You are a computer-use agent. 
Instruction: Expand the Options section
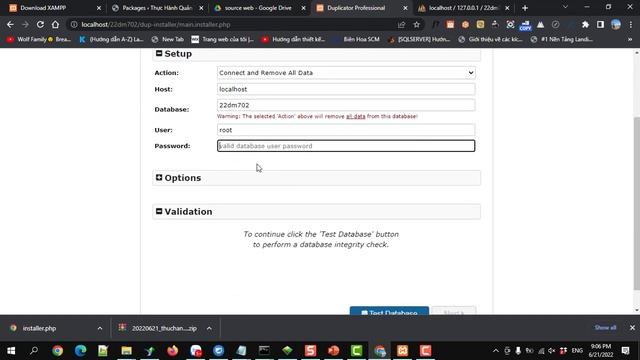pyautogui.click(x=159, y=177)
